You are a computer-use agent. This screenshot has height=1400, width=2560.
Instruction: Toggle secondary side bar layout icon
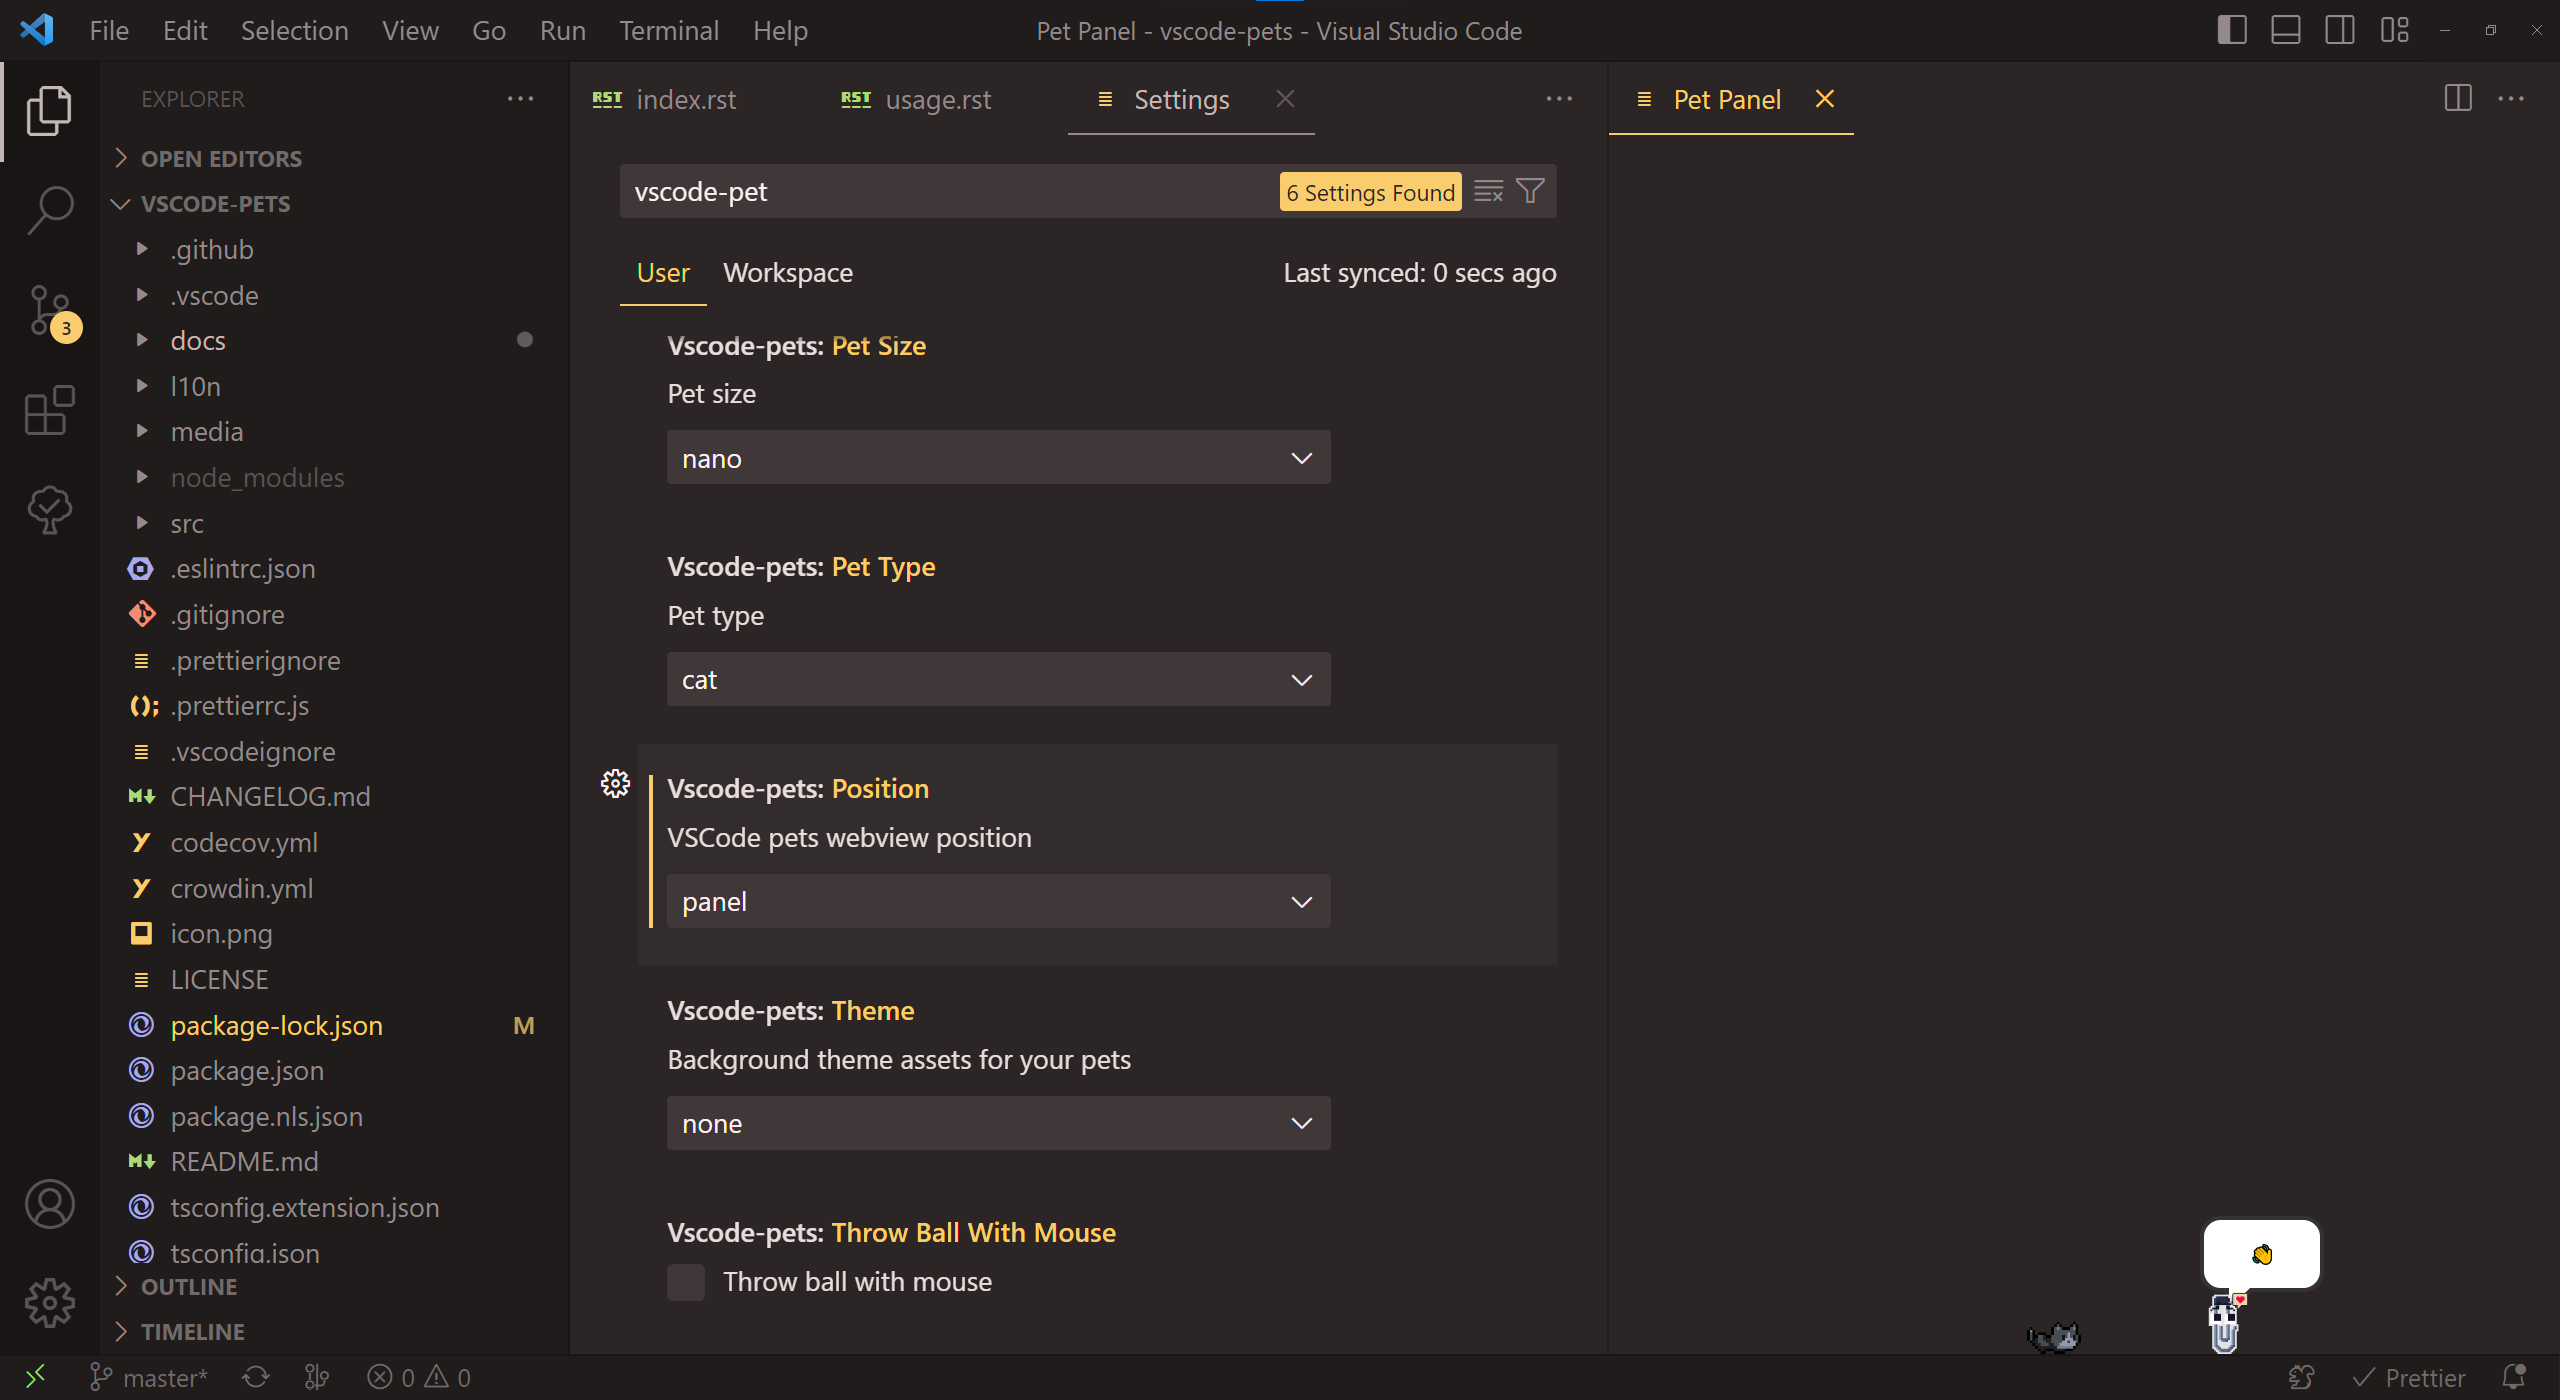[x=2340, y=30]
